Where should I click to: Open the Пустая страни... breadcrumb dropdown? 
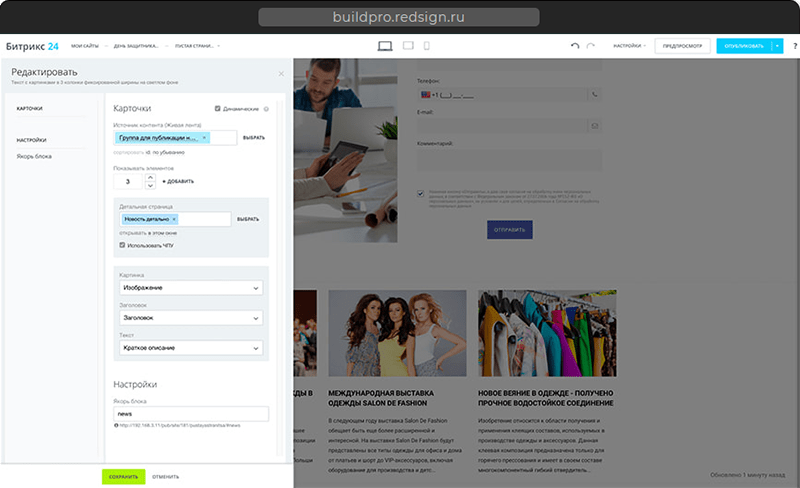[197, 46]
